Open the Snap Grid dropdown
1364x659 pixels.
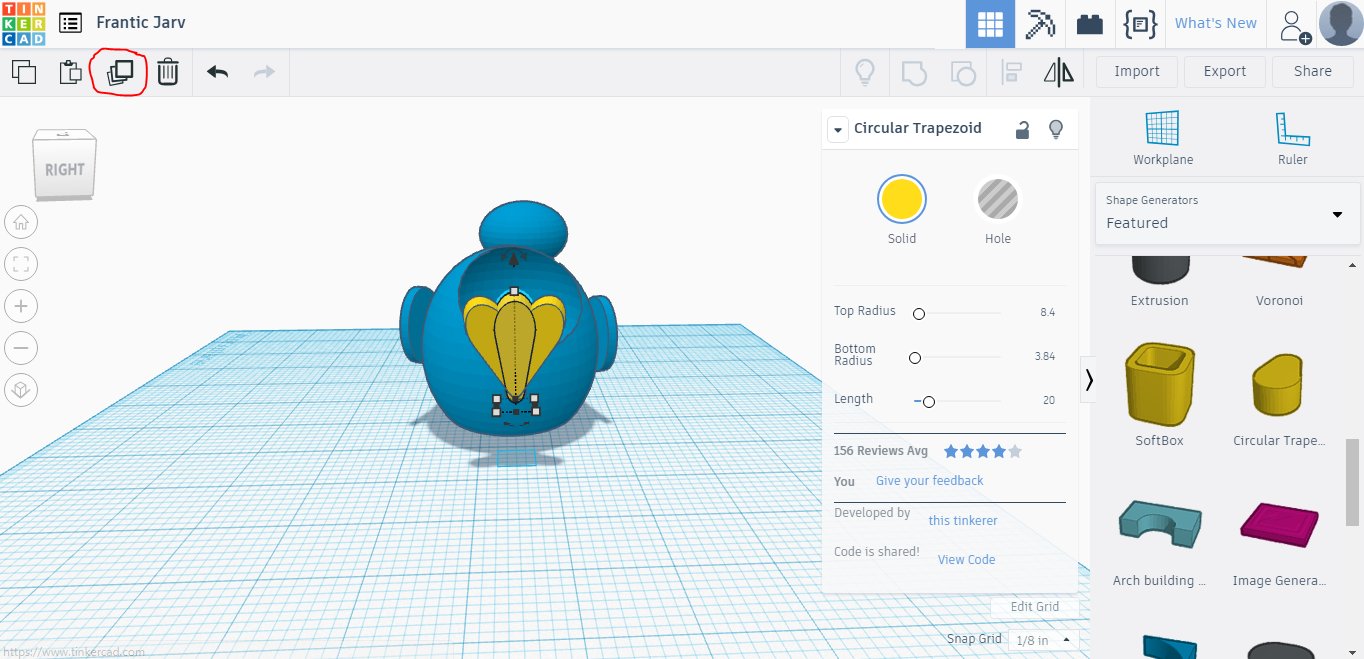[x=1042, y=640]
